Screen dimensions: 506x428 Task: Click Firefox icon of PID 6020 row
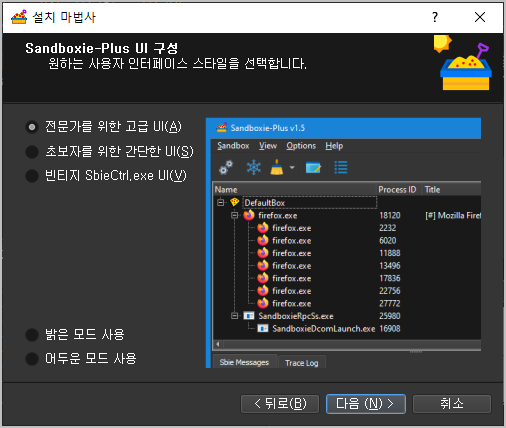263,240
